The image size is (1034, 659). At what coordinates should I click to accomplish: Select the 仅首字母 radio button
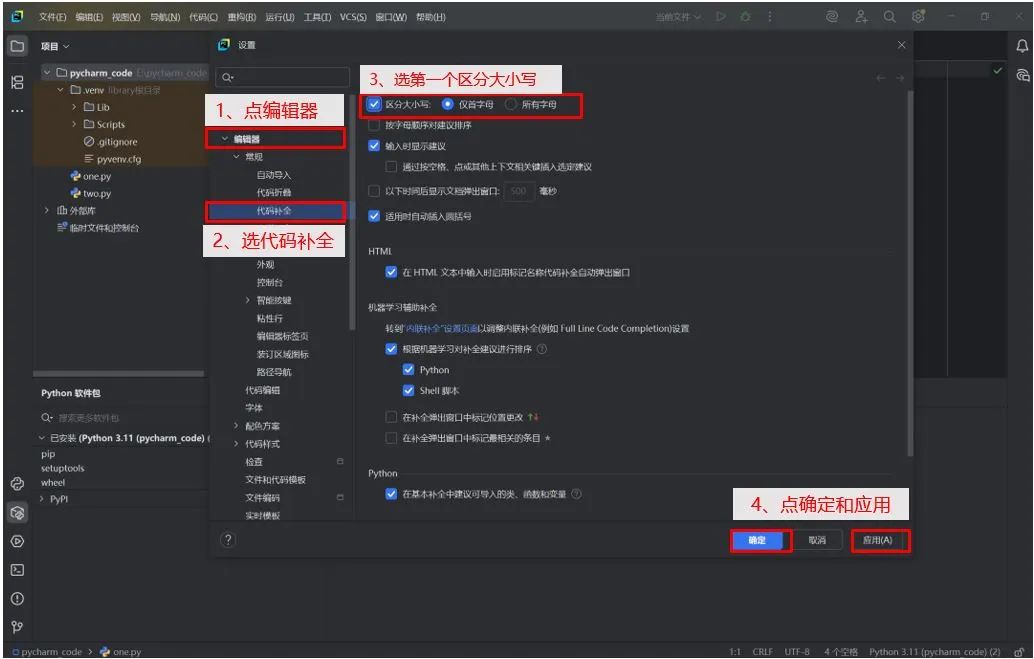pyautogui.click(x=448, y=104)
